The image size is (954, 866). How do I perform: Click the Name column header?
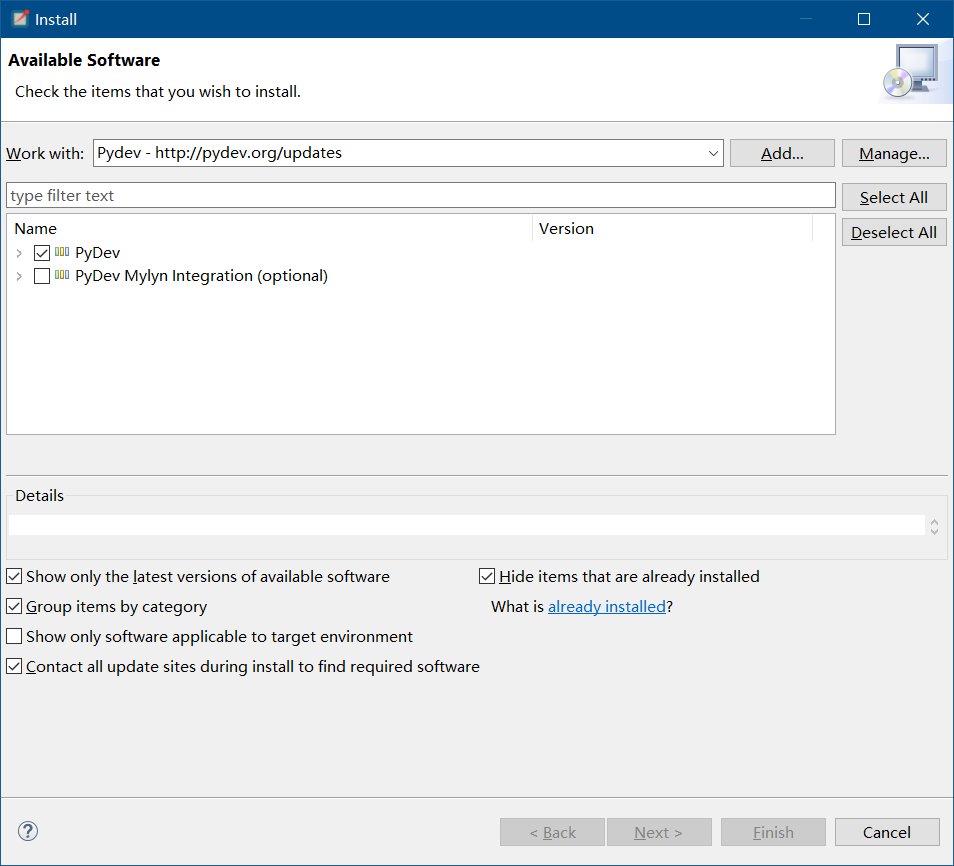pyautogui.click(x=271, y=228)
